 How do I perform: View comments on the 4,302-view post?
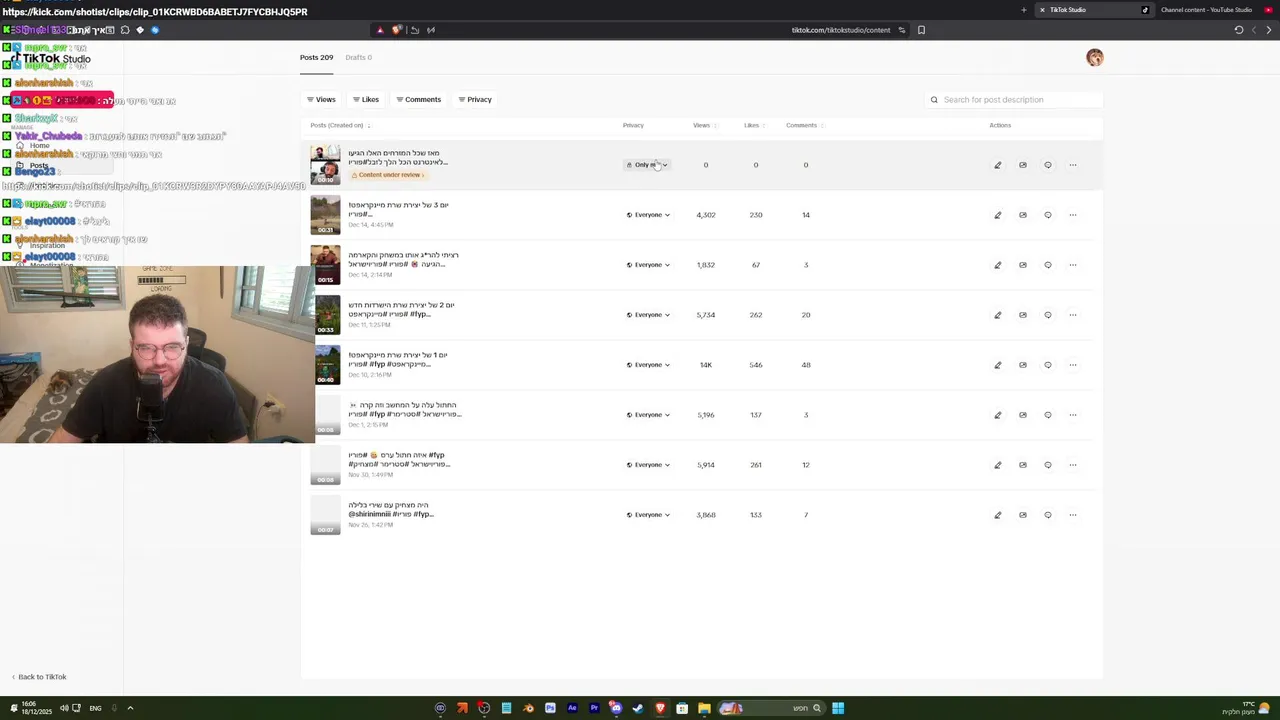click(x=1047, y=215)
